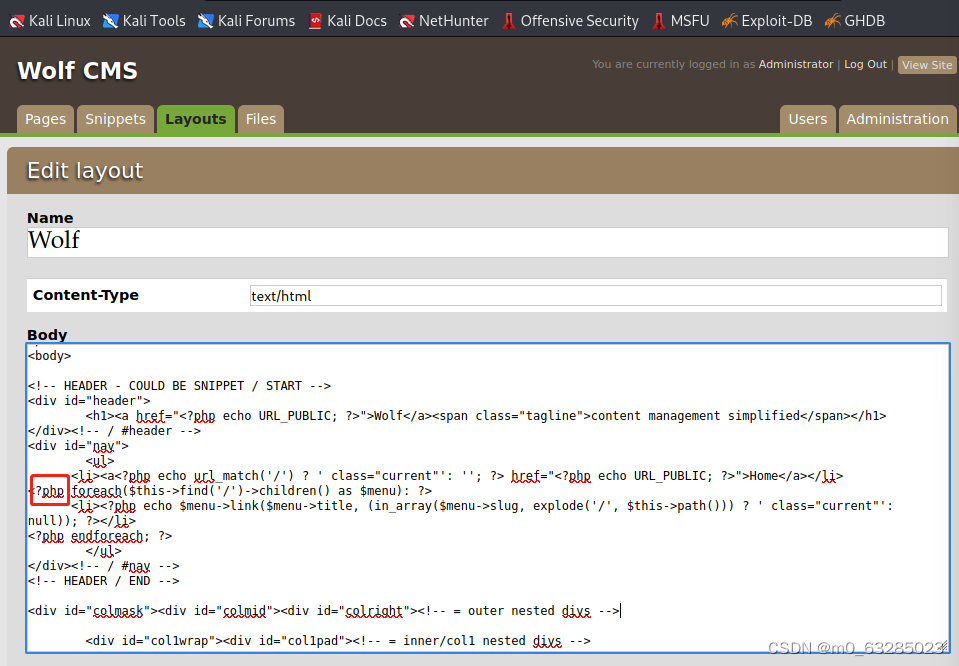
Task: Click the layout Name input field
Action: tap(487, 242)
